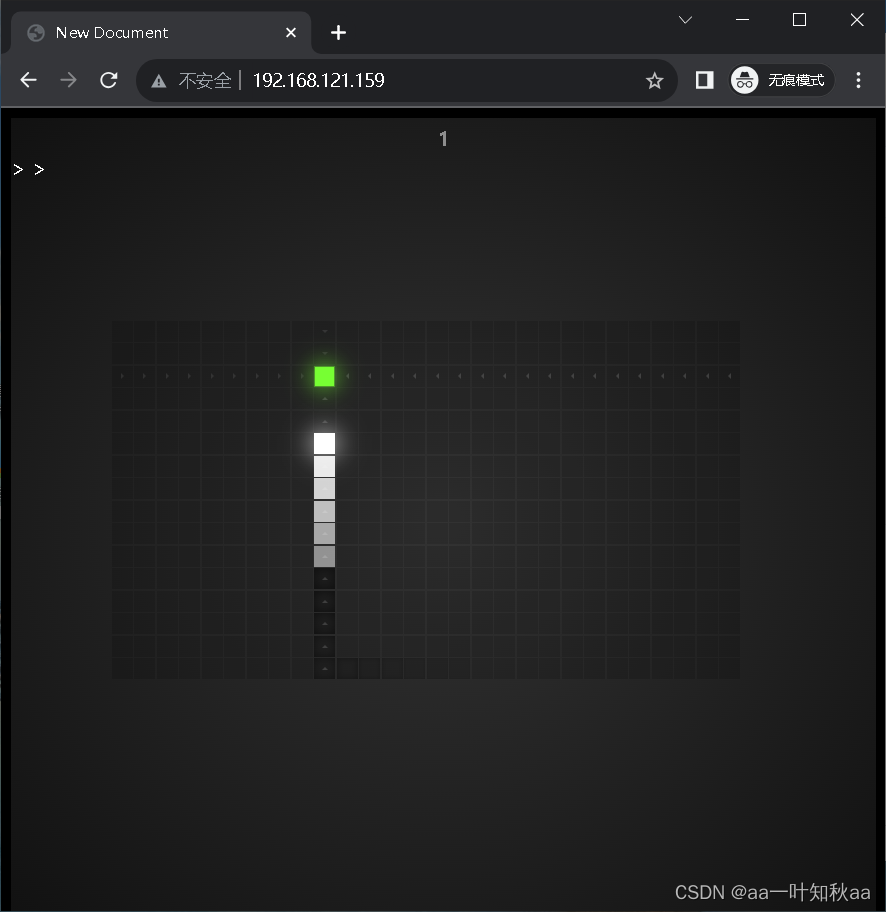Reload the current page
Viewport: 886px width, 912px height.
point(109,80)
